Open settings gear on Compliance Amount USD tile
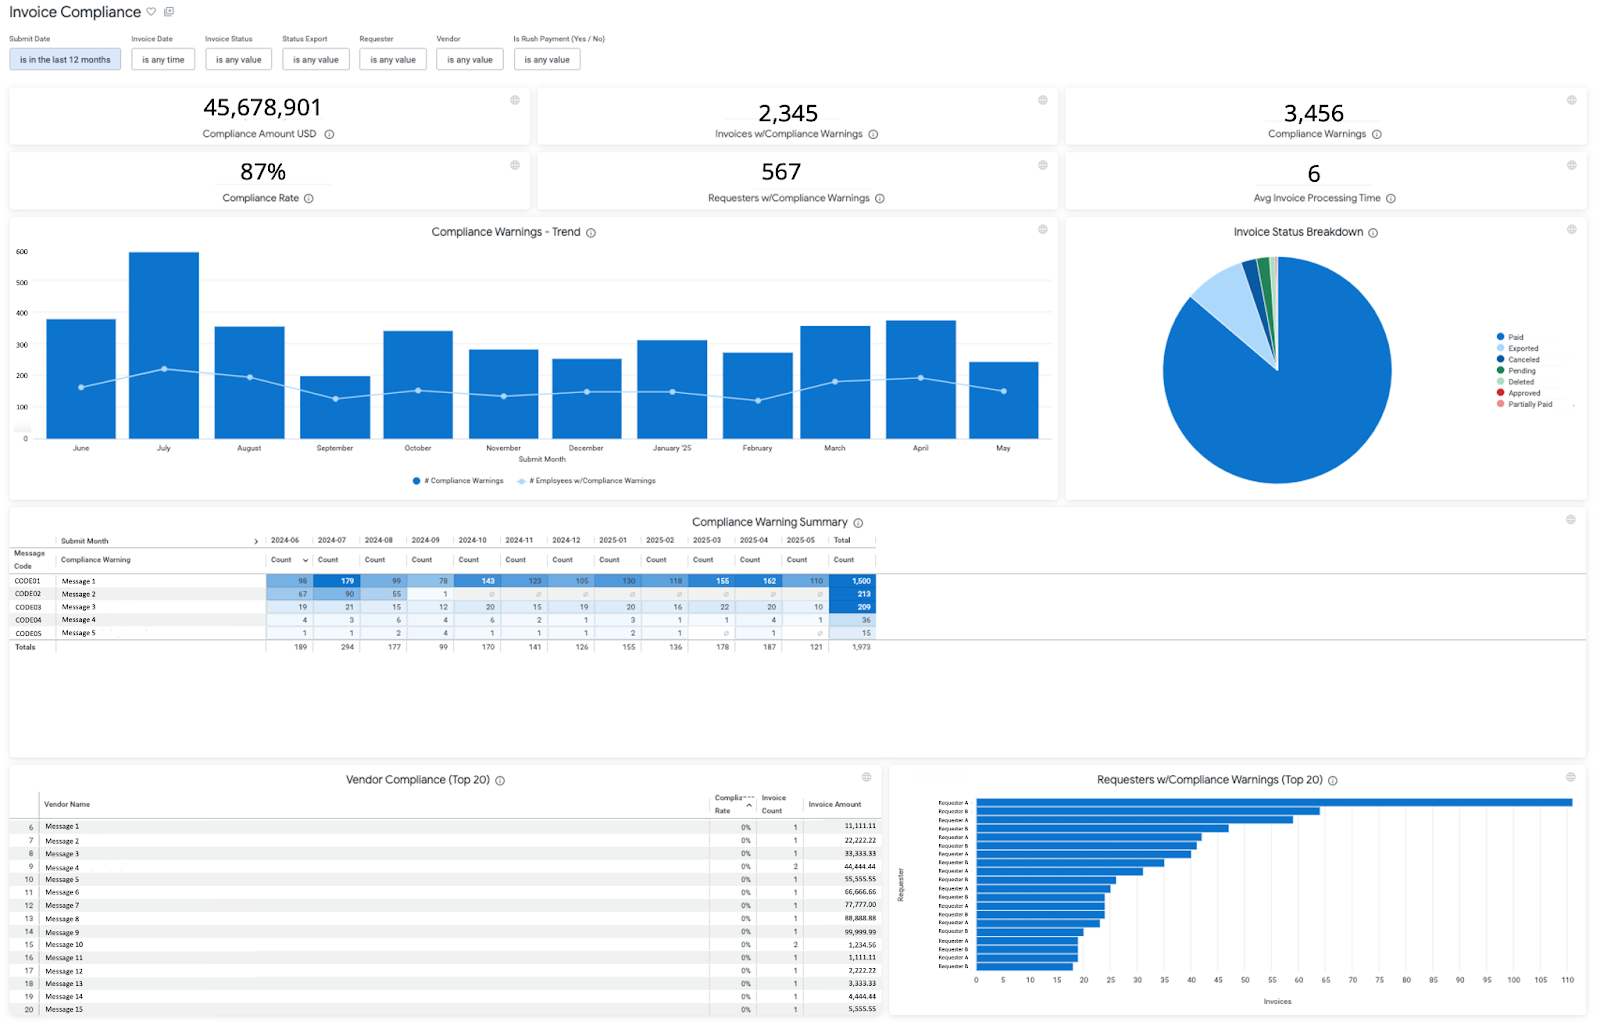The width and height of the screenshot is (1600, 1036). 514,100
